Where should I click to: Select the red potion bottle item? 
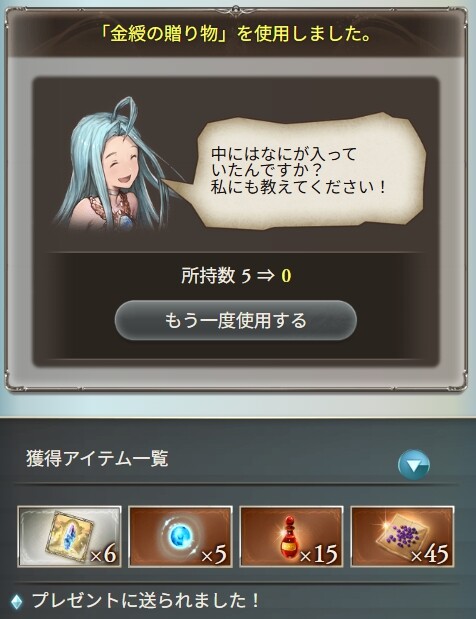291,537
